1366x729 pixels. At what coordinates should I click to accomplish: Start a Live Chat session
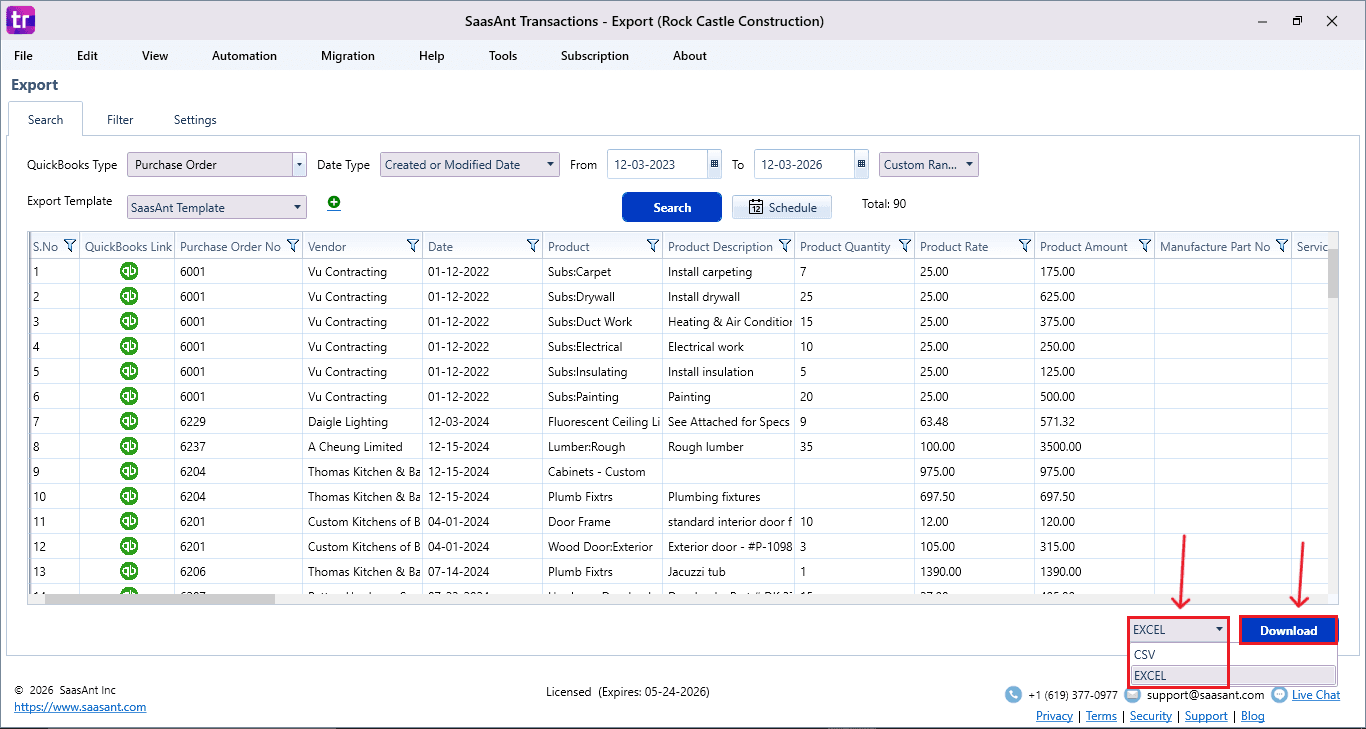click(1316, 694)
